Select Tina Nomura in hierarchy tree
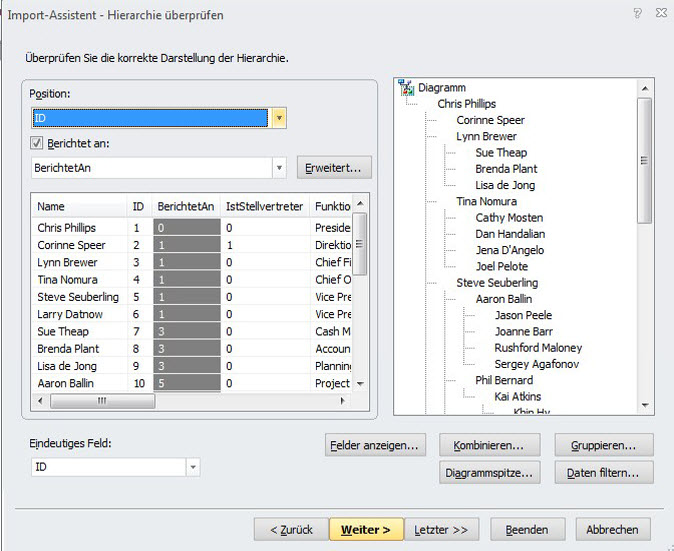Screen dimensions: 674x551 [x=486, y=201]
